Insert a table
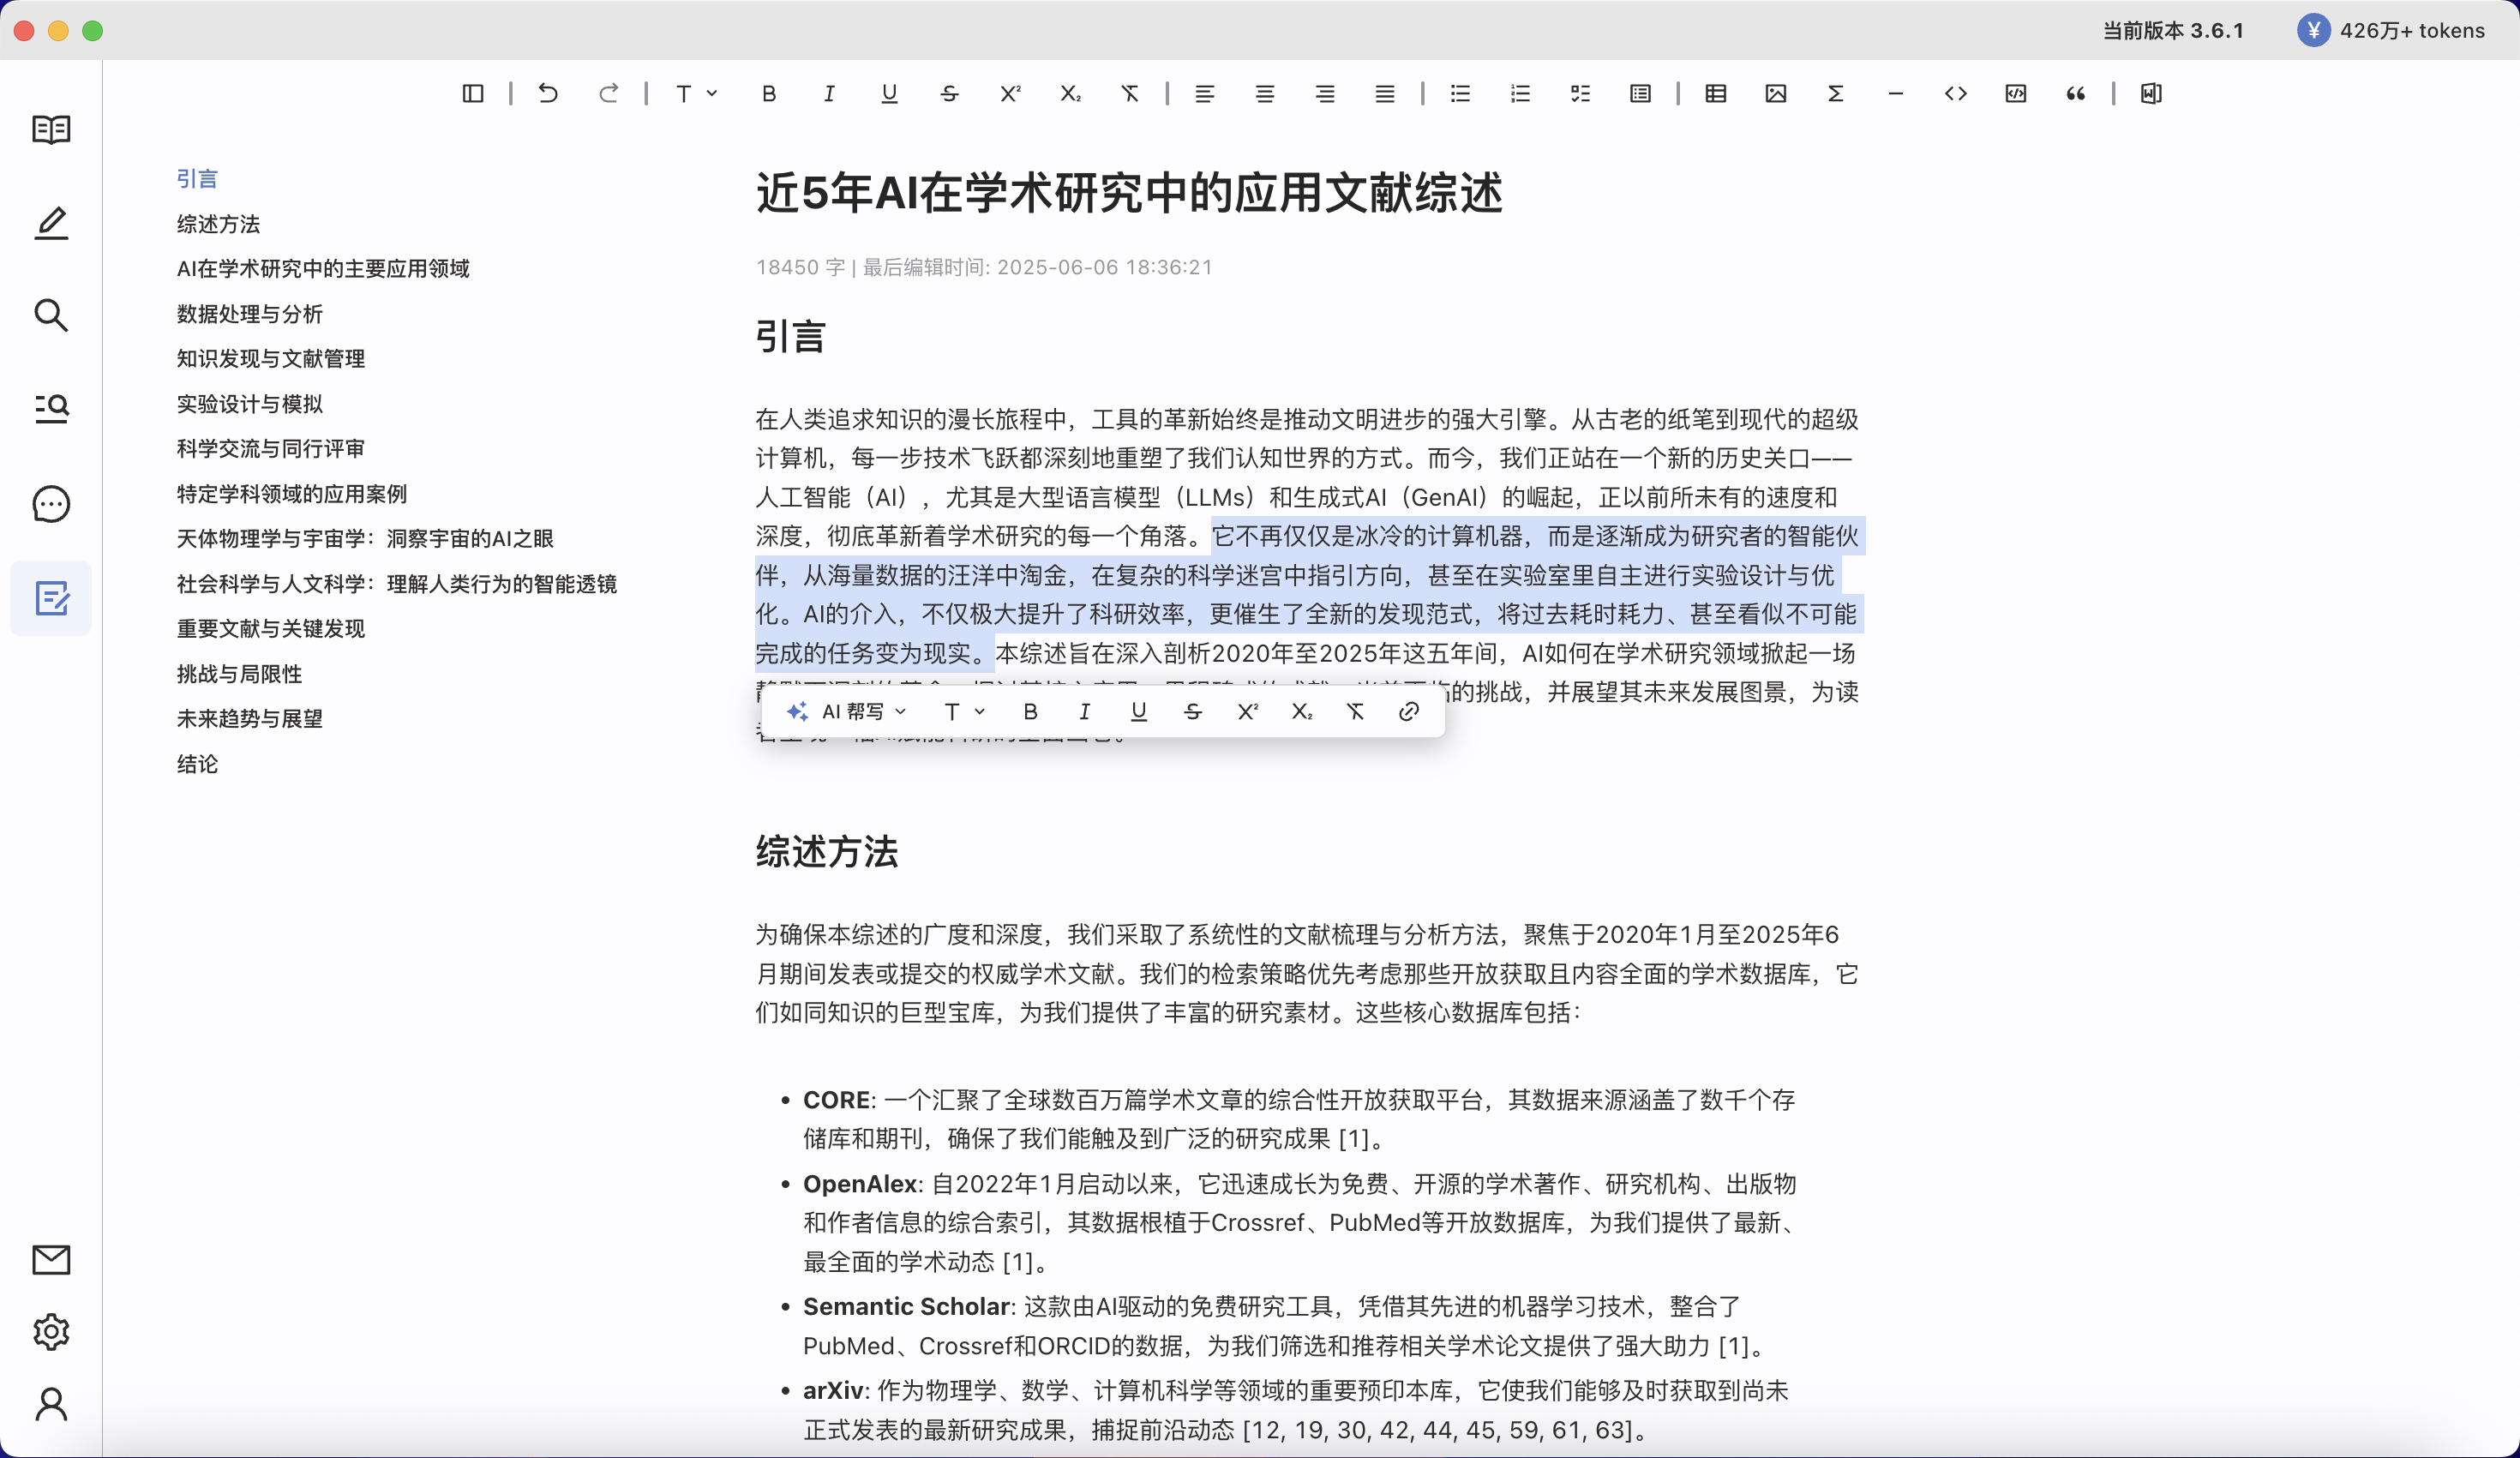This screenshot has height=1458, width=2520. point(1716,93)
